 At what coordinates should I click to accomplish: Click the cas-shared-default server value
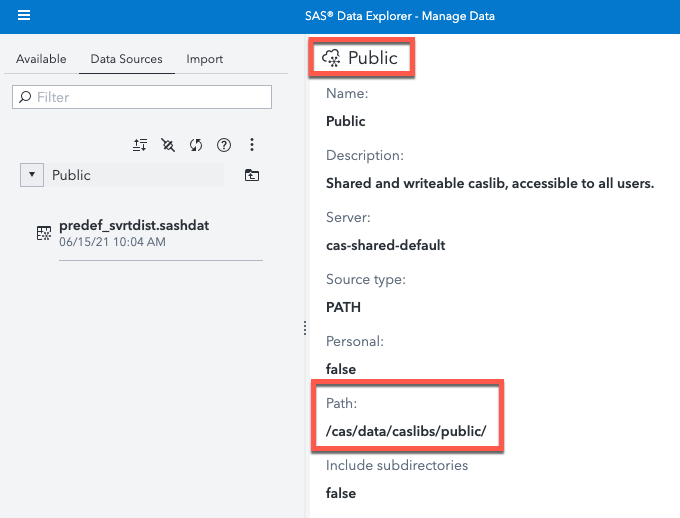point(385,245)
